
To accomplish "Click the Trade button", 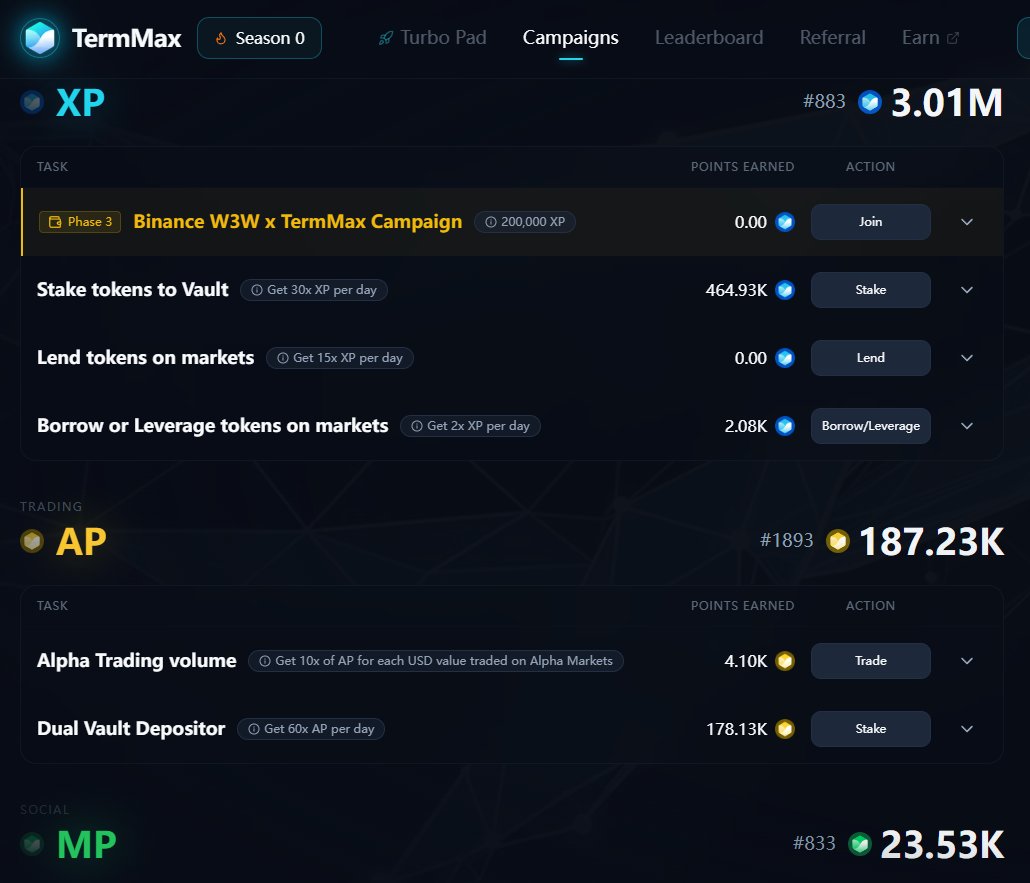I will pyautogui.click(x=870, y=661).
